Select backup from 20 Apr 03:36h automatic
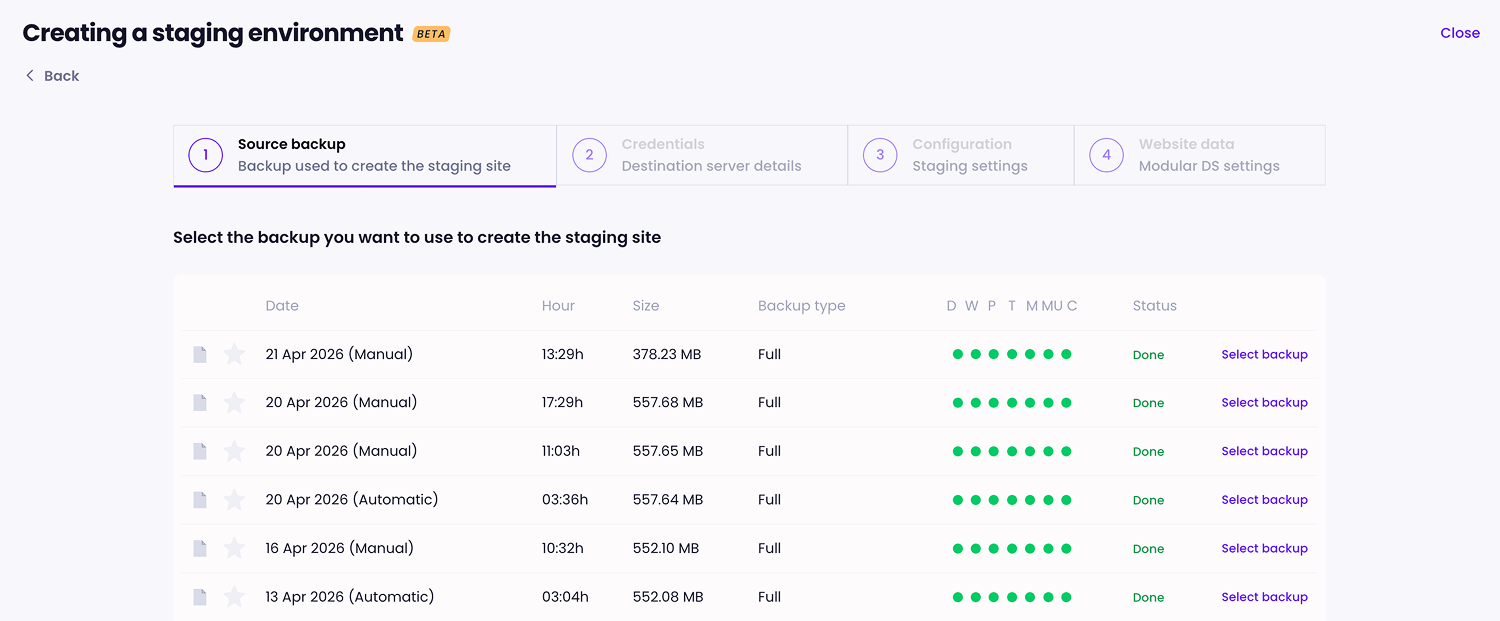 pos(1264,499)
